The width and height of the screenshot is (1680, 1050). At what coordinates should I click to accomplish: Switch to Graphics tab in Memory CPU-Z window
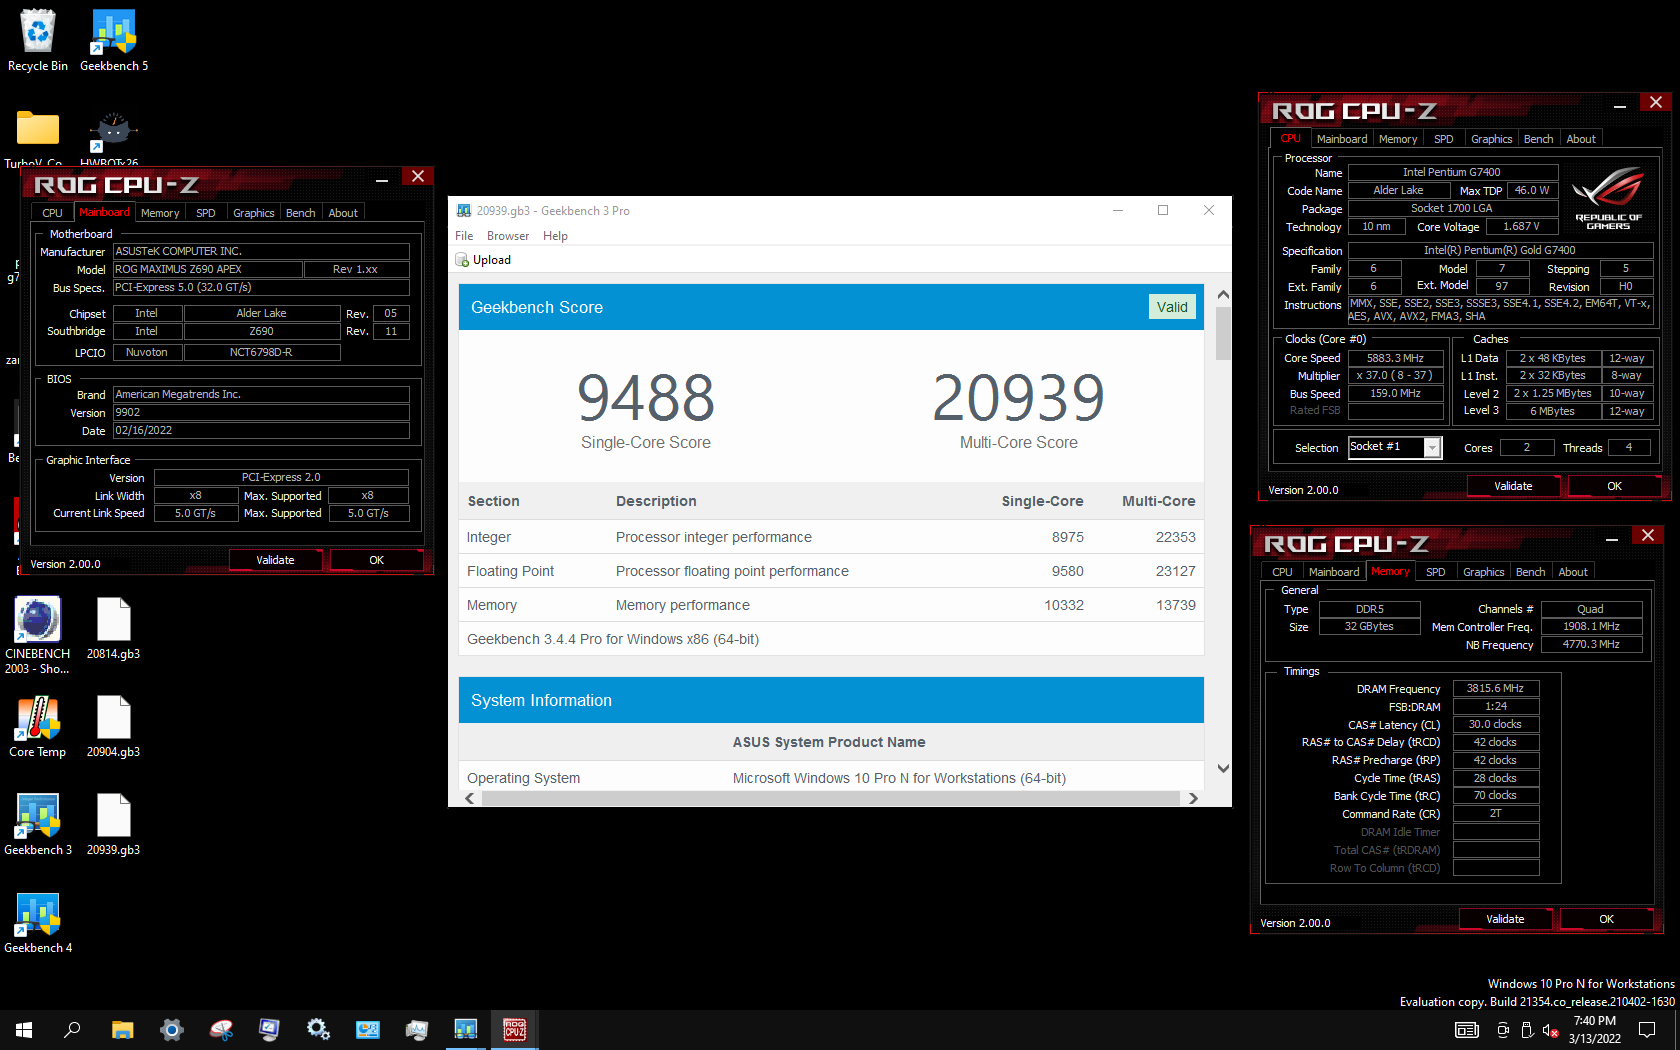pos(1483,572)
